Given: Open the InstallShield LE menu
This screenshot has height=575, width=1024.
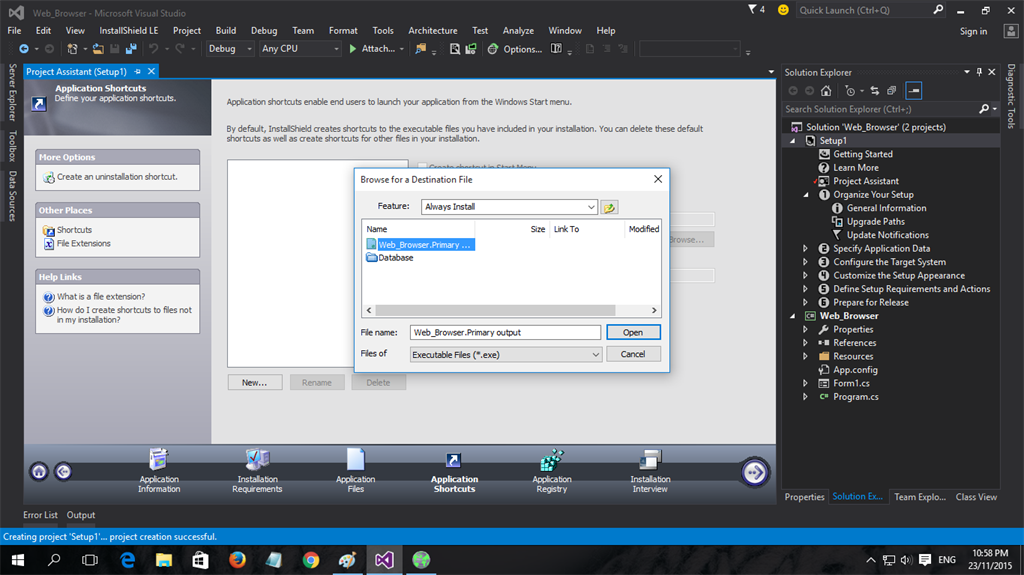Looking at the screenshot, I should pos(129,31).
